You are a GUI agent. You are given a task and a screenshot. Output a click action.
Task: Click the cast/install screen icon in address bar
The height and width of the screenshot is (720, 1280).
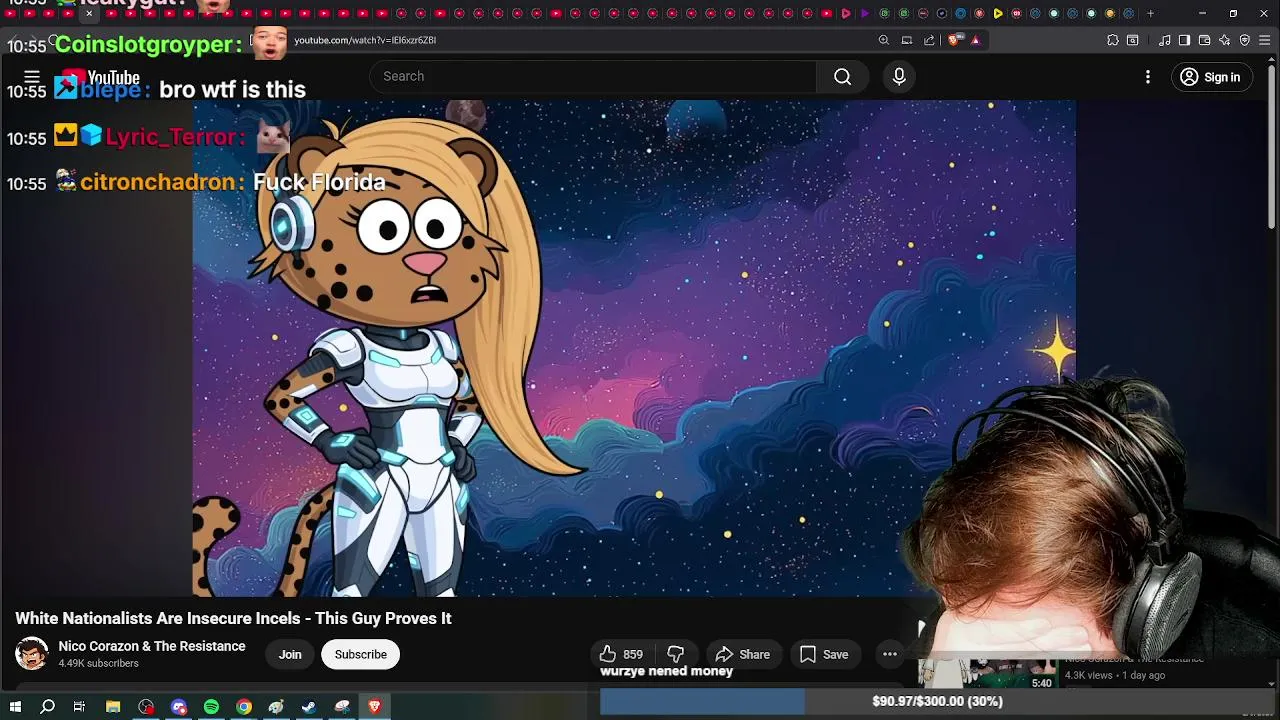[907, 40]
